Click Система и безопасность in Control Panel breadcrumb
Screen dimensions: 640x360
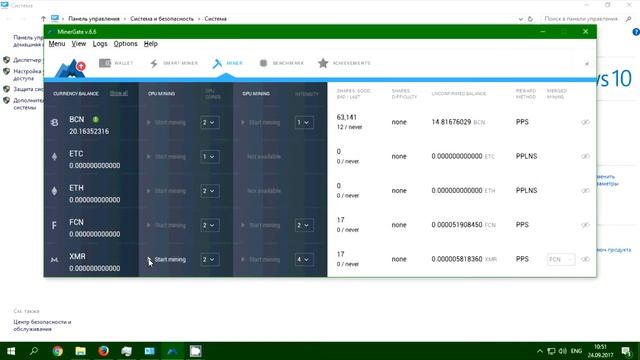click(162, 19)
